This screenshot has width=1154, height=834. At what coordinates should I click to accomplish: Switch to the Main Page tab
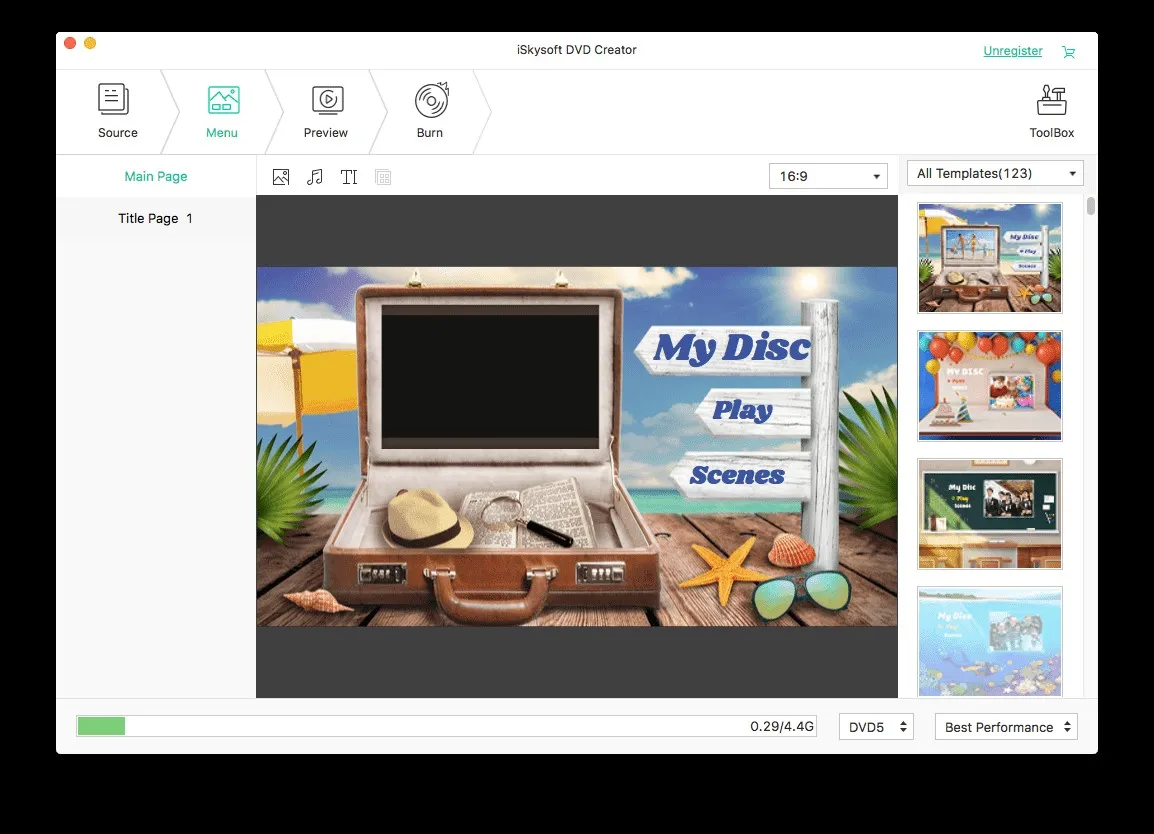tap(155, 176)
